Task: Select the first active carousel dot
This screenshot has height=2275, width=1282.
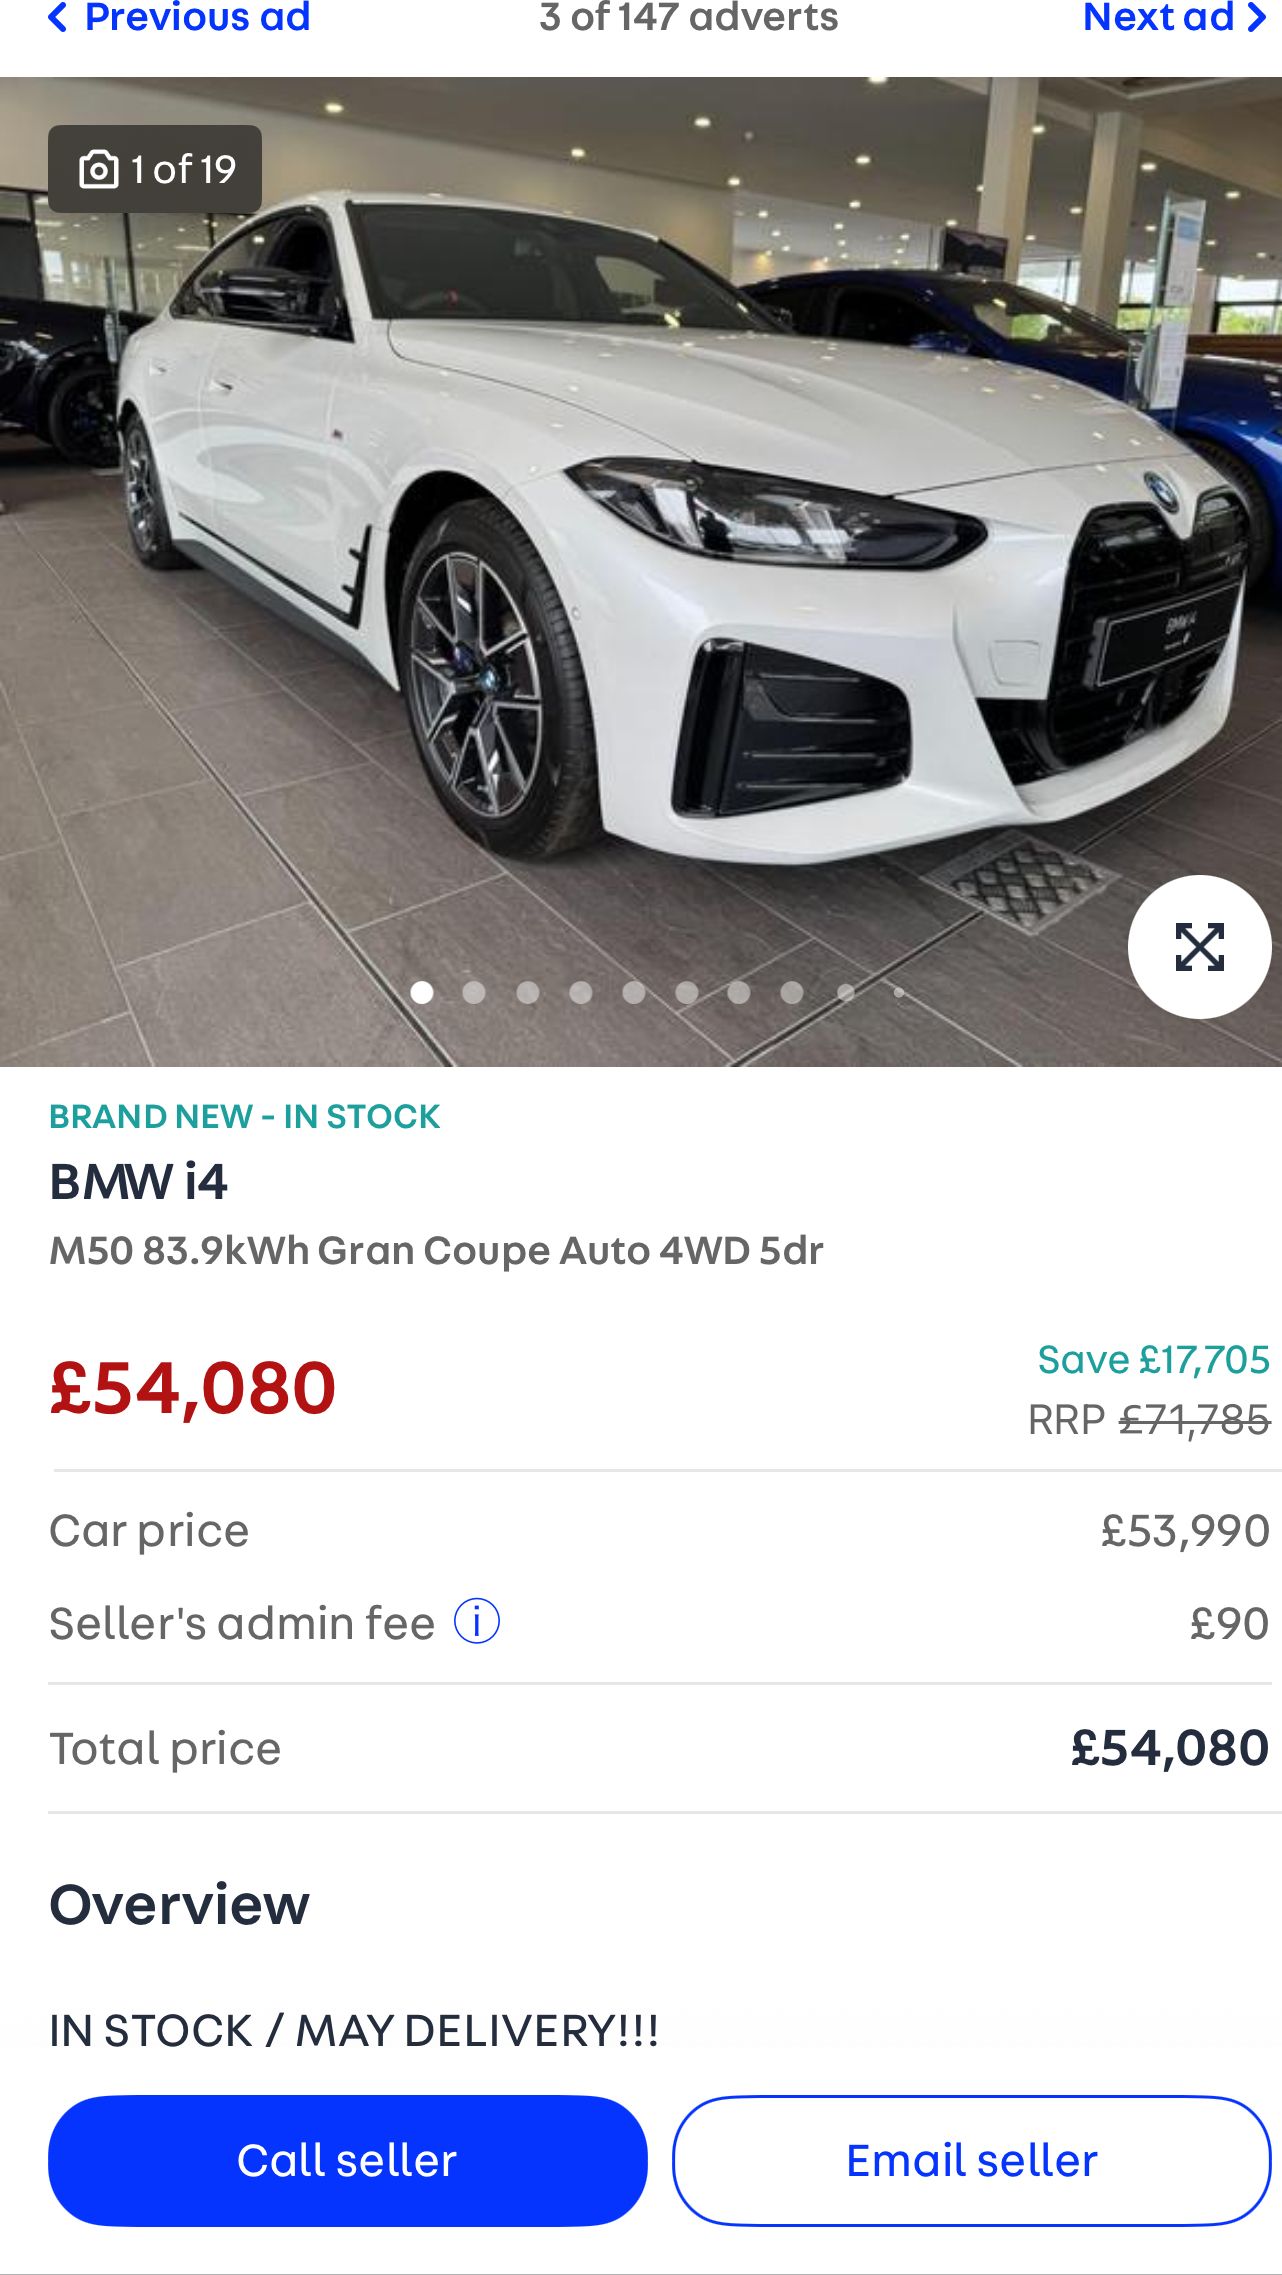Action: [x=422, y=992]
